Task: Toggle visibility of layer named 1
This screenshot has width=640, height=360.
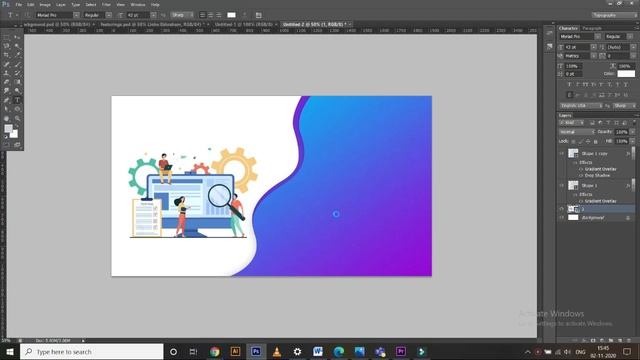Action: pos(562,209)
